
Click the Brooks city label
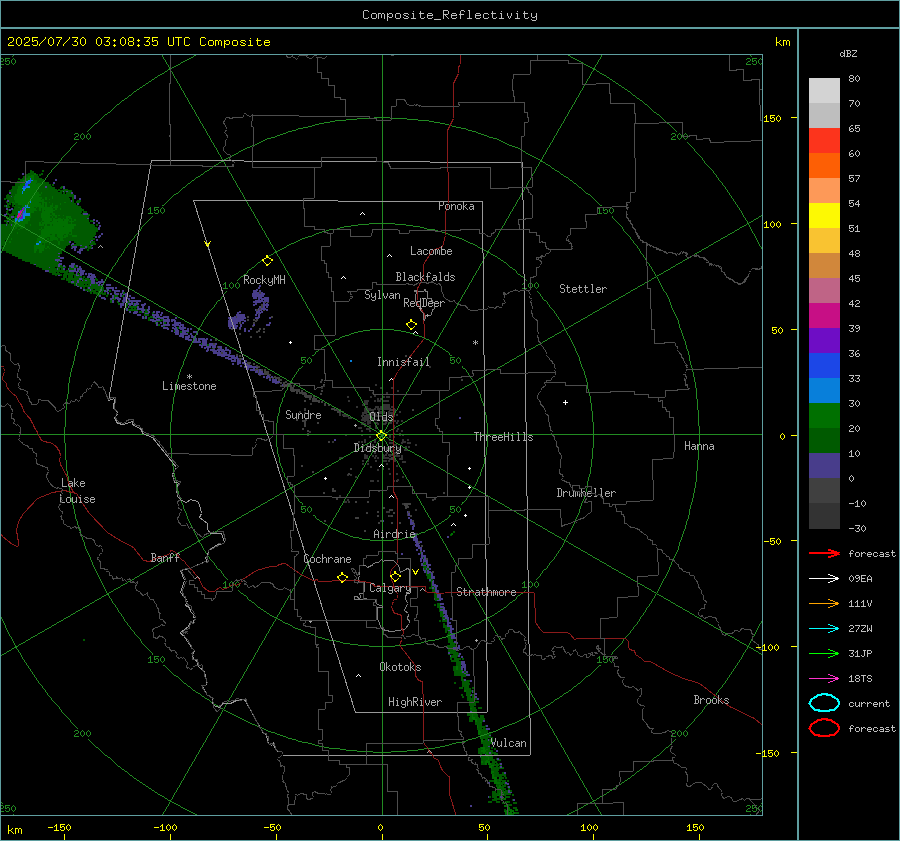(711, 700)
